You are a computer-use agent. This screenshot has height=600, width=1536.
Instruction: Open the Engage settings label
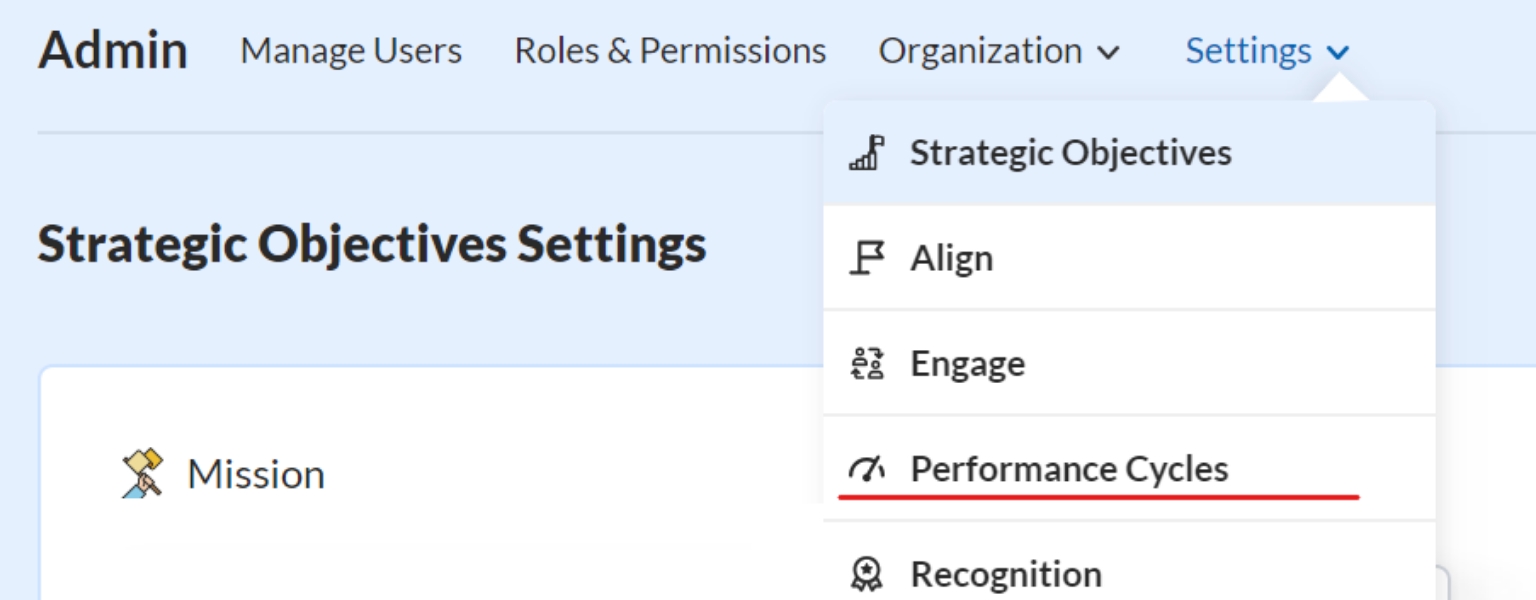pos(967,364)
